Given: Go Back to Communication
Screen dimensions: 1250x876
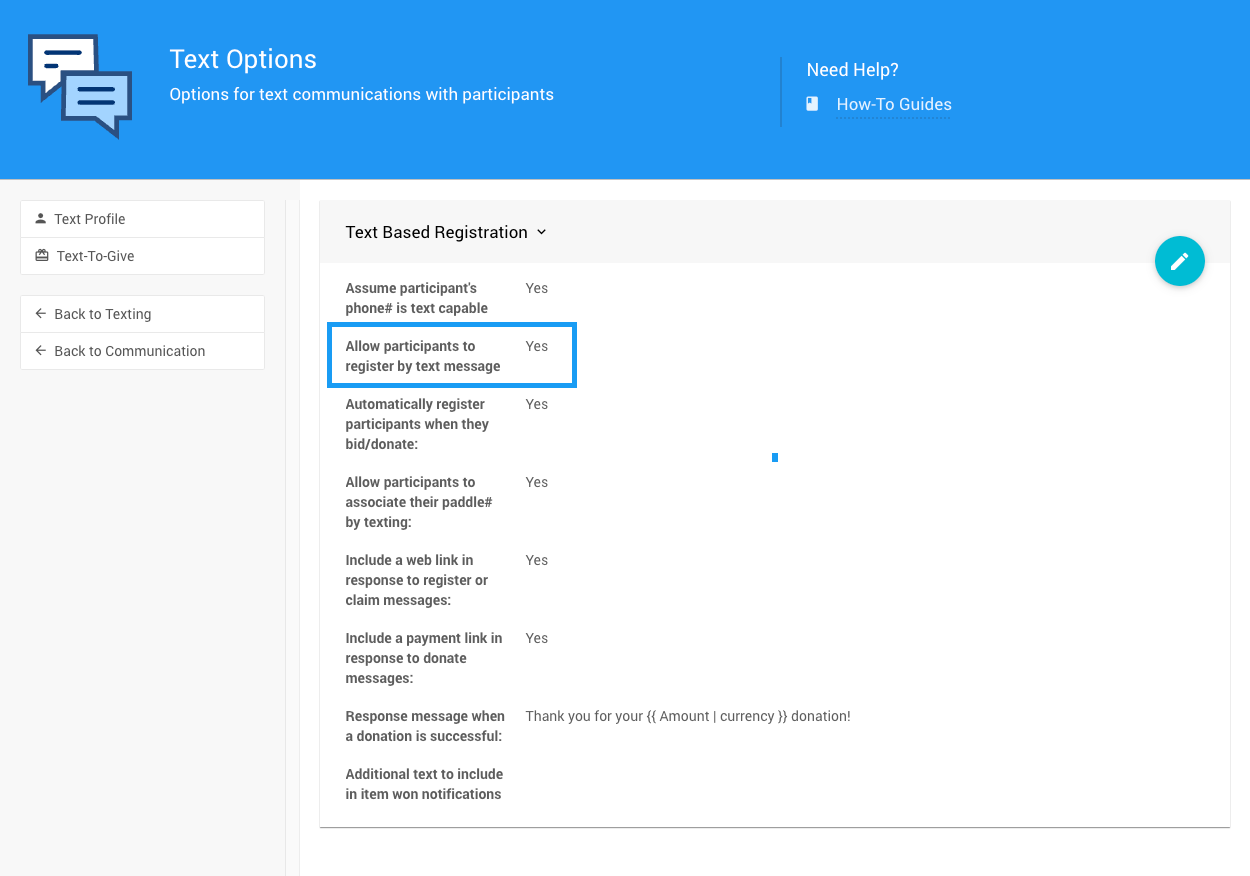Looking at the screenshot, I should [x=130, y=351].
